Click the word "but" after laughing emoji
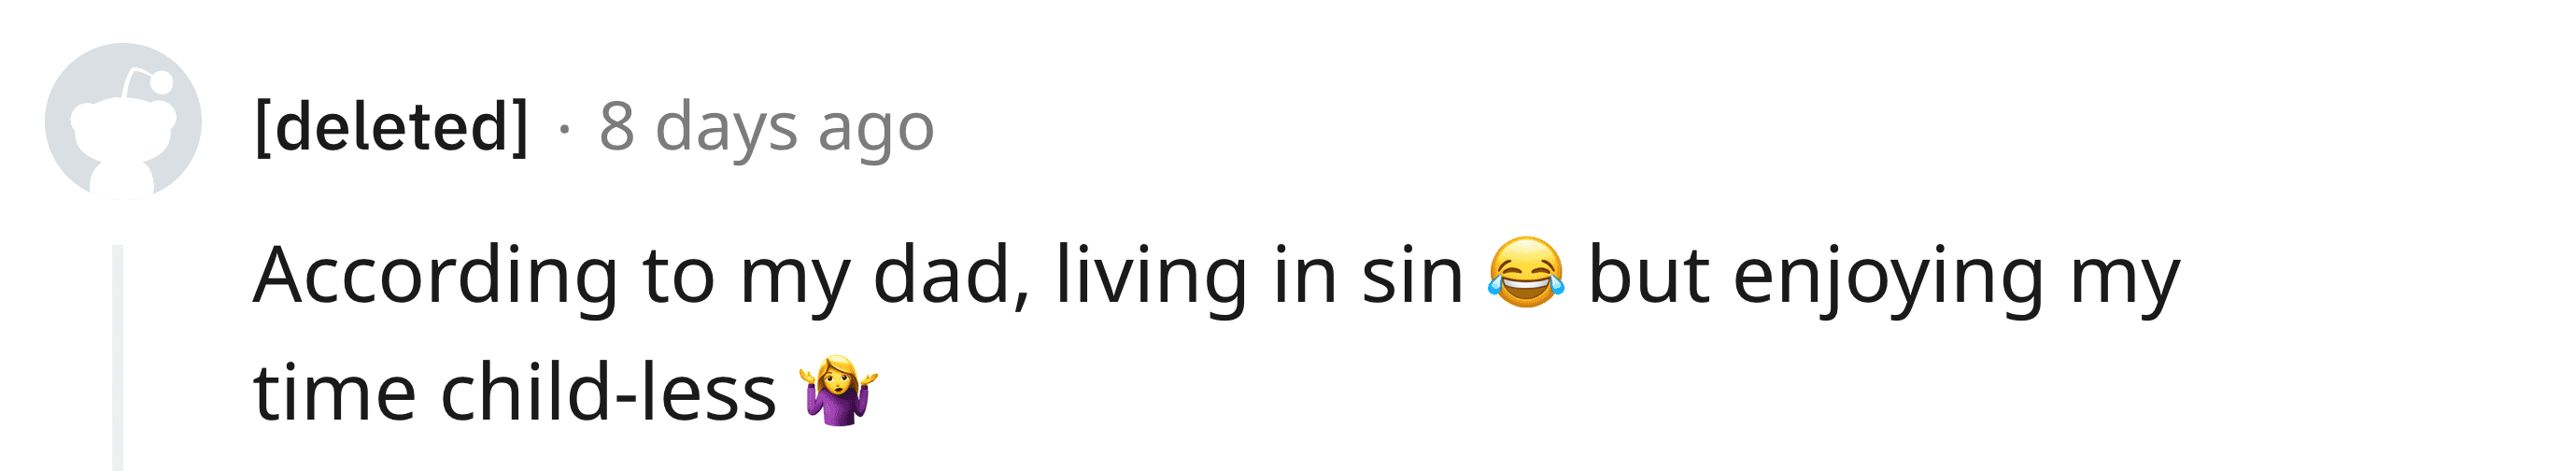2576x471 pixels. 1648,276
